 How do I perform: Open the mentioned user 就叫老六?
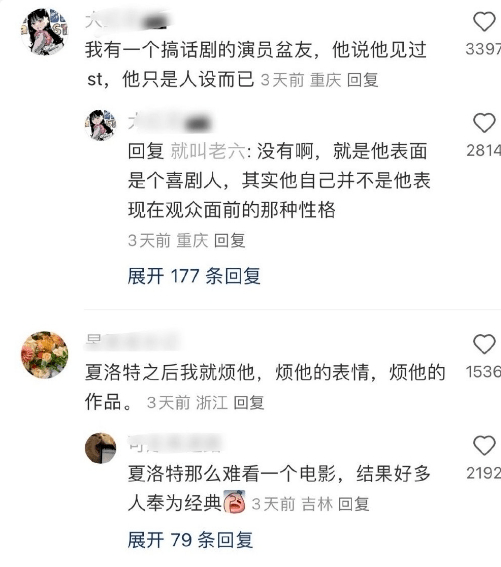208,151
